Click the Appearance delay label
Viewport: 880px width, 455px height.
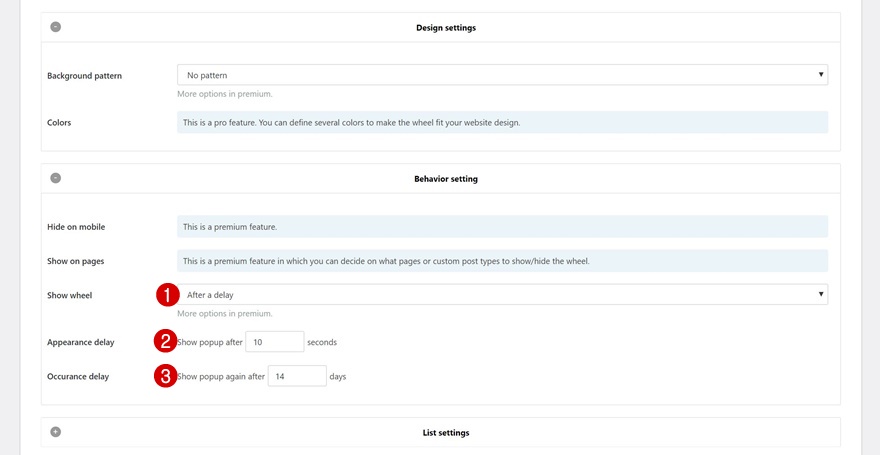81,342
